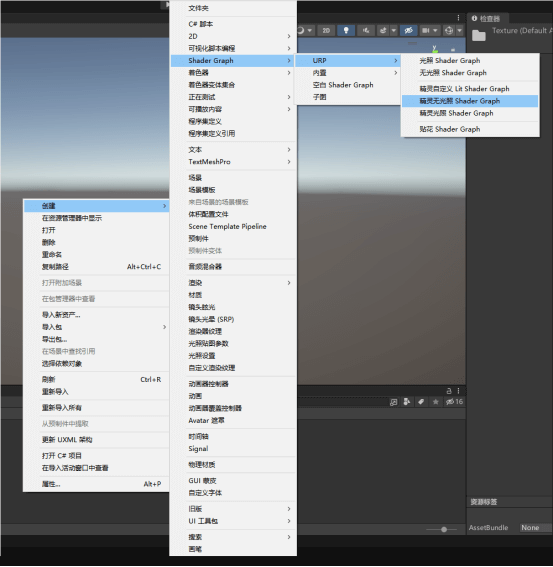Click favorites star icon in Project toolbar
553x567 pixels.
[x=435, y=402]
